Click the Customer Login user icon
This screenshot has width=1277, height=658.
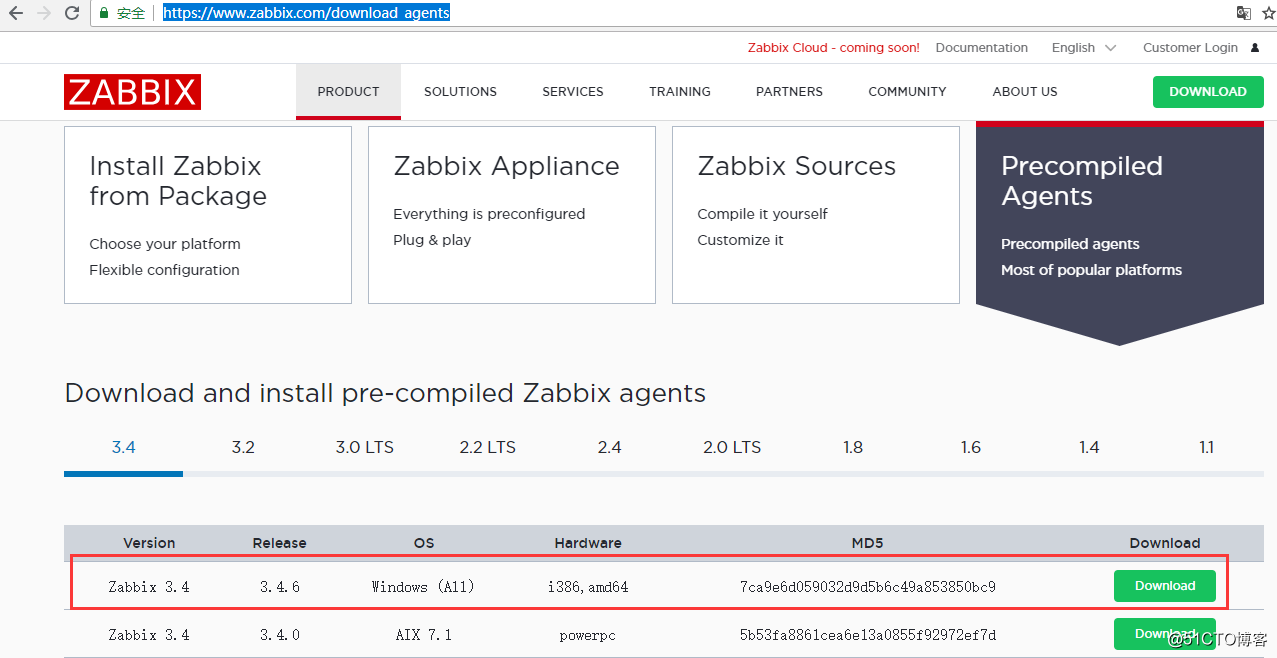1255,48
